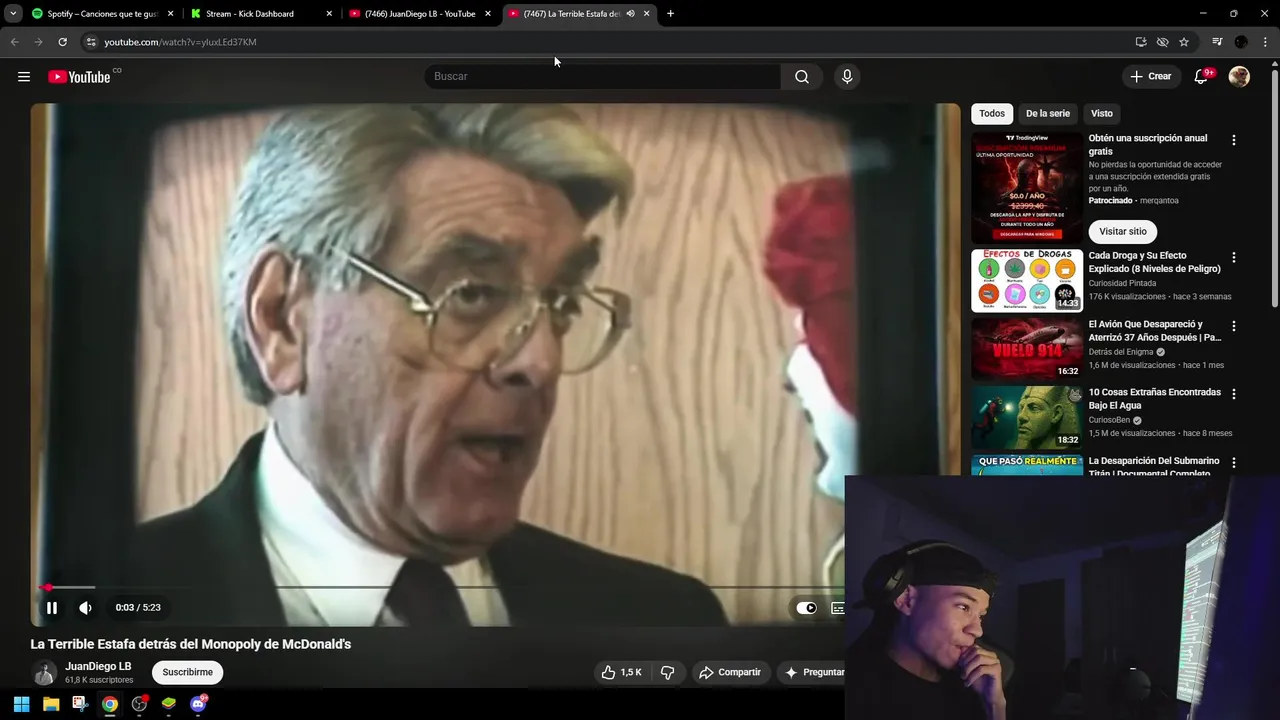
Task: Click the Buscar search field
Action: pyautogui.click(x=603, y=77)
